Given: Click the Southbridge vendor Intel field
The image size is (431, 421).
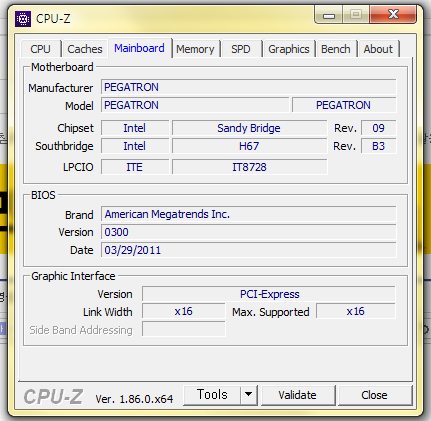Looking at the screenshot, I should click(x=135, y=146).
